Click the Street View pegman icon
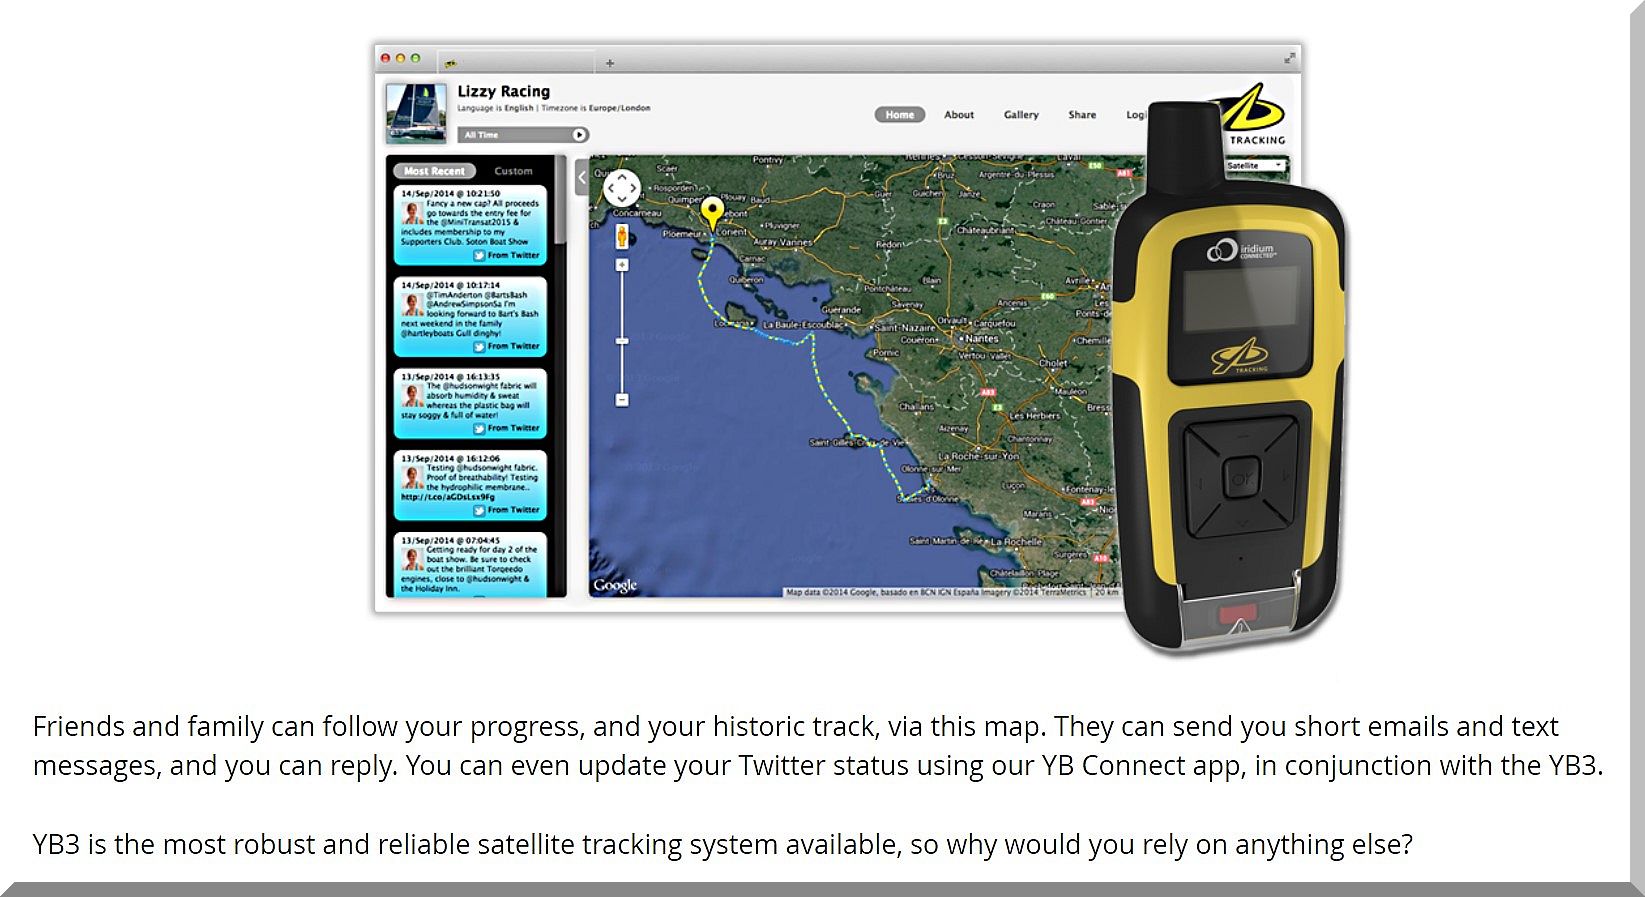Screen dimensions: 1645x897 pyautogui.click(x=621, y=236)
